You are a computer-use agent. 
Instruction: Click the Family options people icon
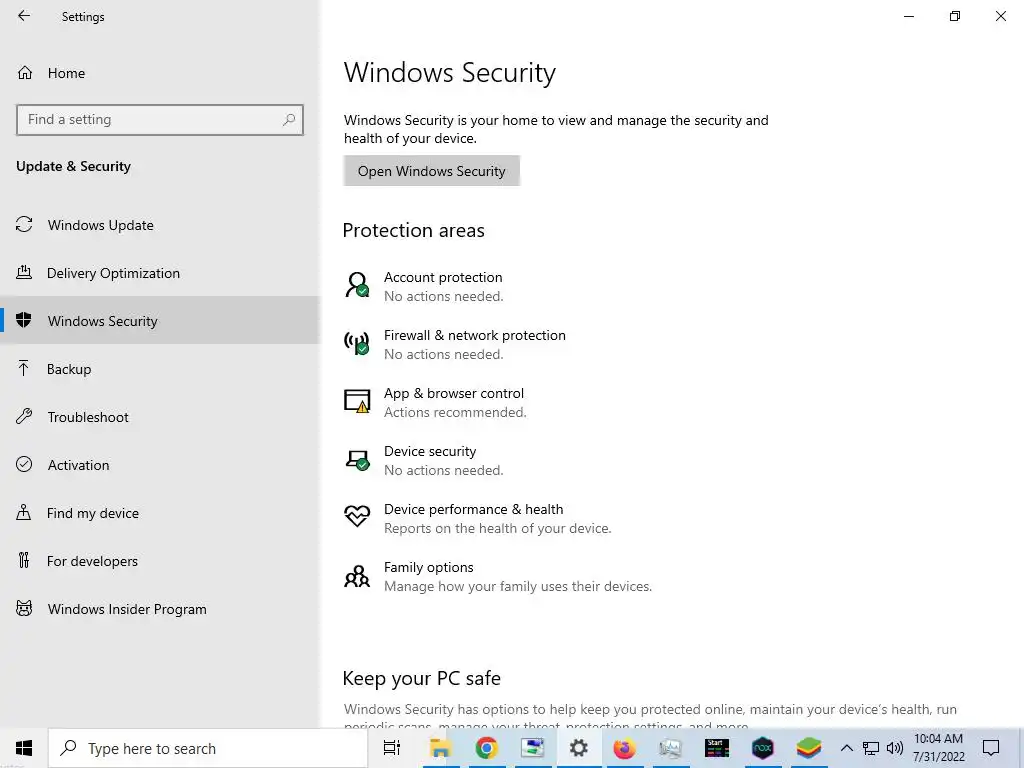pos(357,576)
